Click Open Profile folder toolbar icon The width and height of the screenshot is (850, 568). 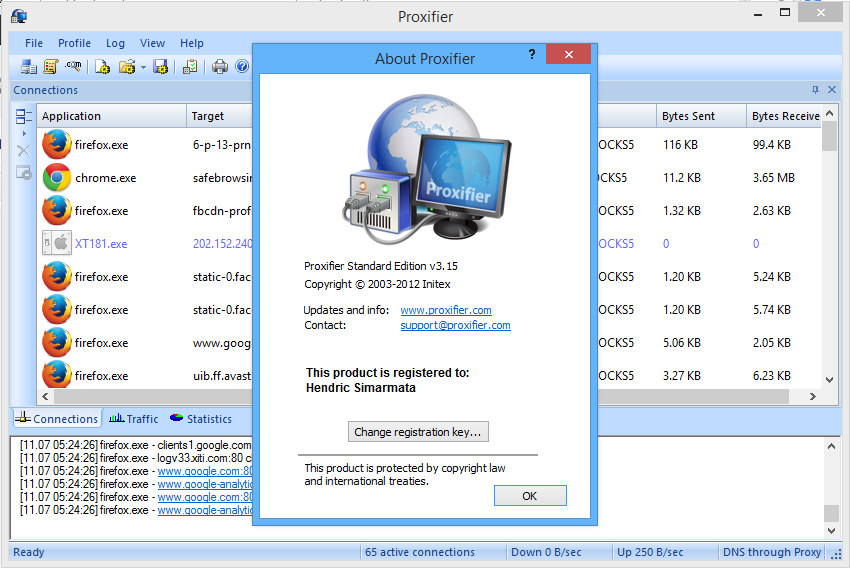click(127, 67)
